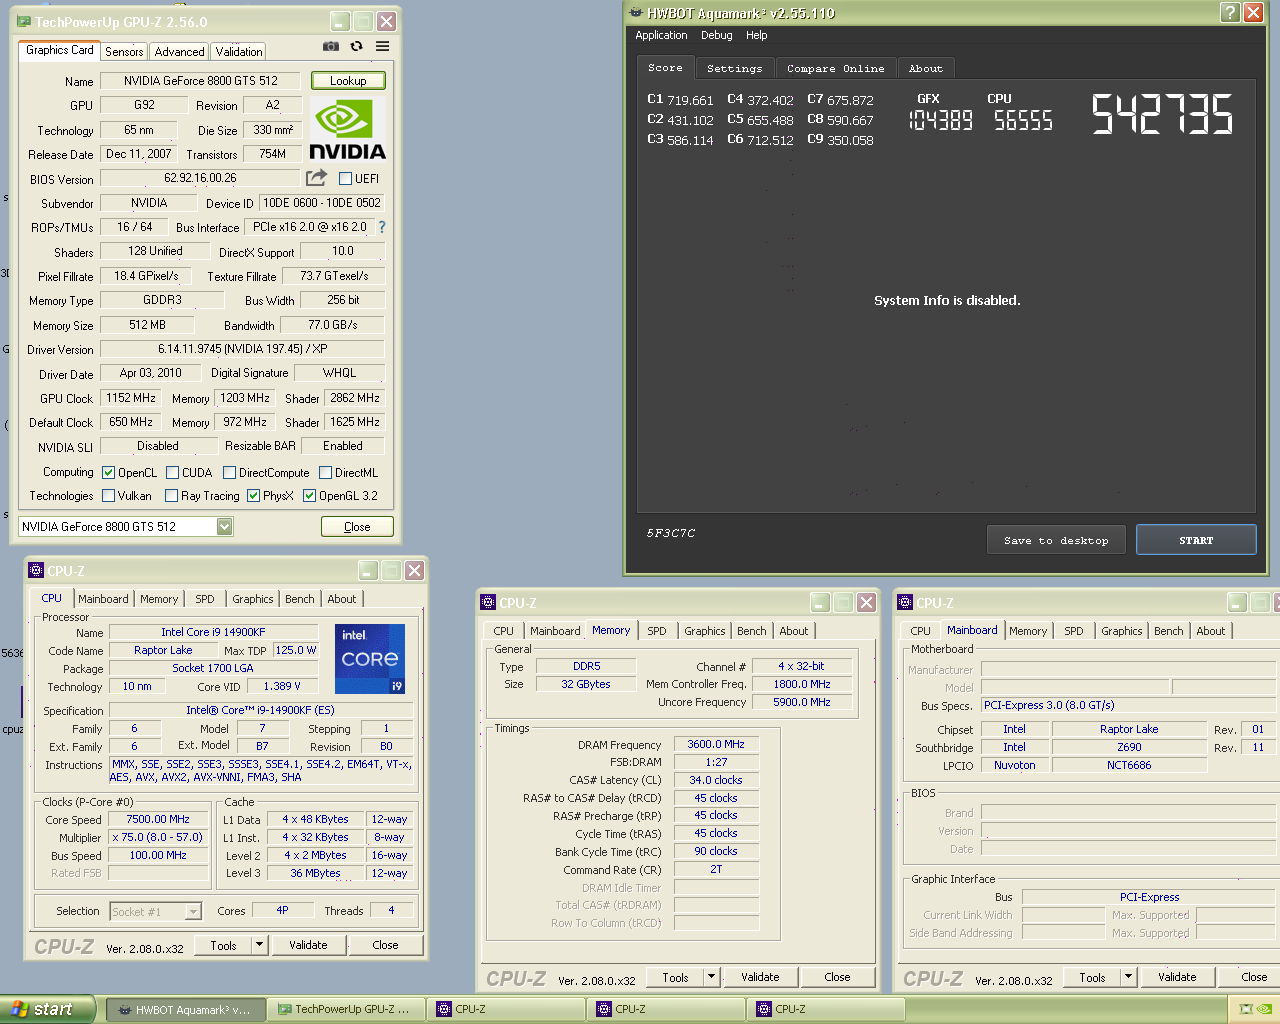
Task: Toggle OpenCL checkbox
Action: [x=109, y=473]
